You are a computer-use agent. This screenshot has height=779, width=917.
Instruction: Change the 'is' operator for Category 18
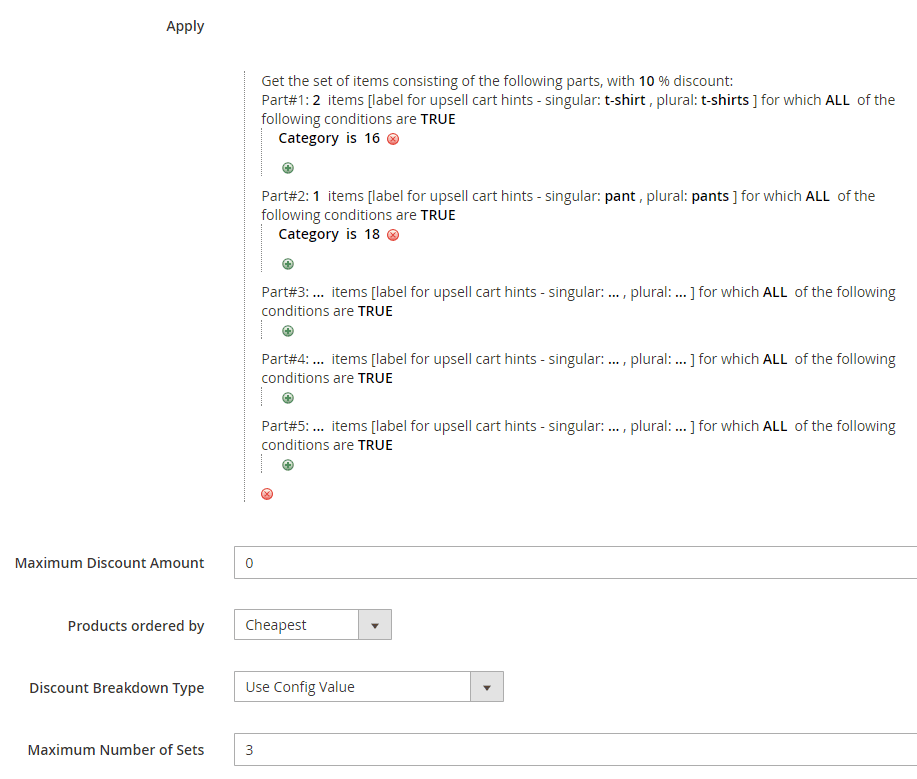click(x=351, y=235)
